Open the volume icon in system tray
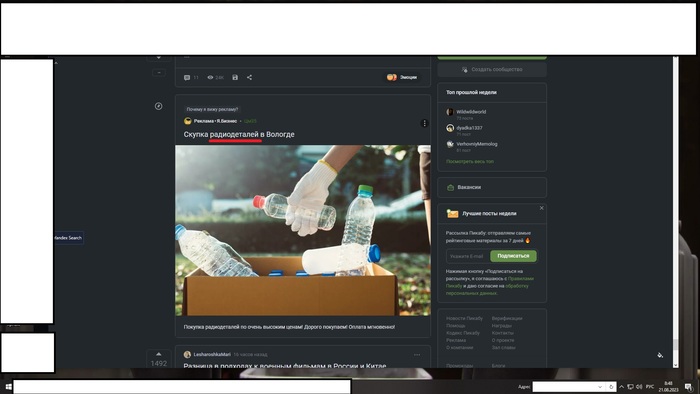700x394 pixels. (639, 387)
